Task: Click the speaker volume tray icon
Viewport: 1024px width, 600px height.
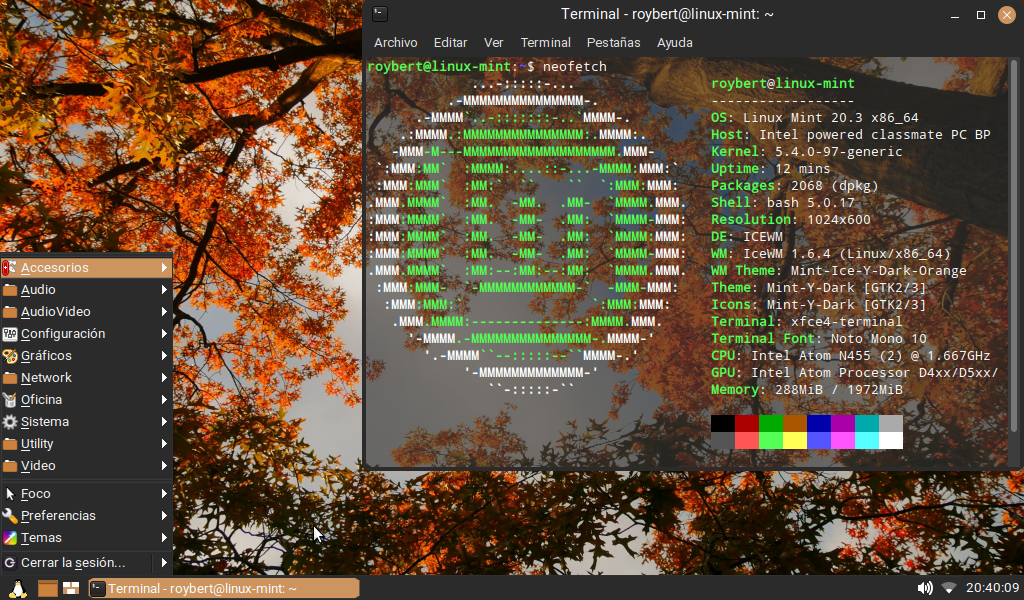Action: (925, 588)
